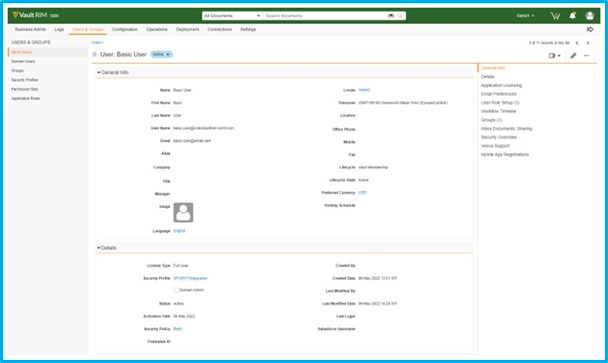This screenshot has width=608, height=363.
Task: Open the Business Admin tab
Action: click(30, 29)
